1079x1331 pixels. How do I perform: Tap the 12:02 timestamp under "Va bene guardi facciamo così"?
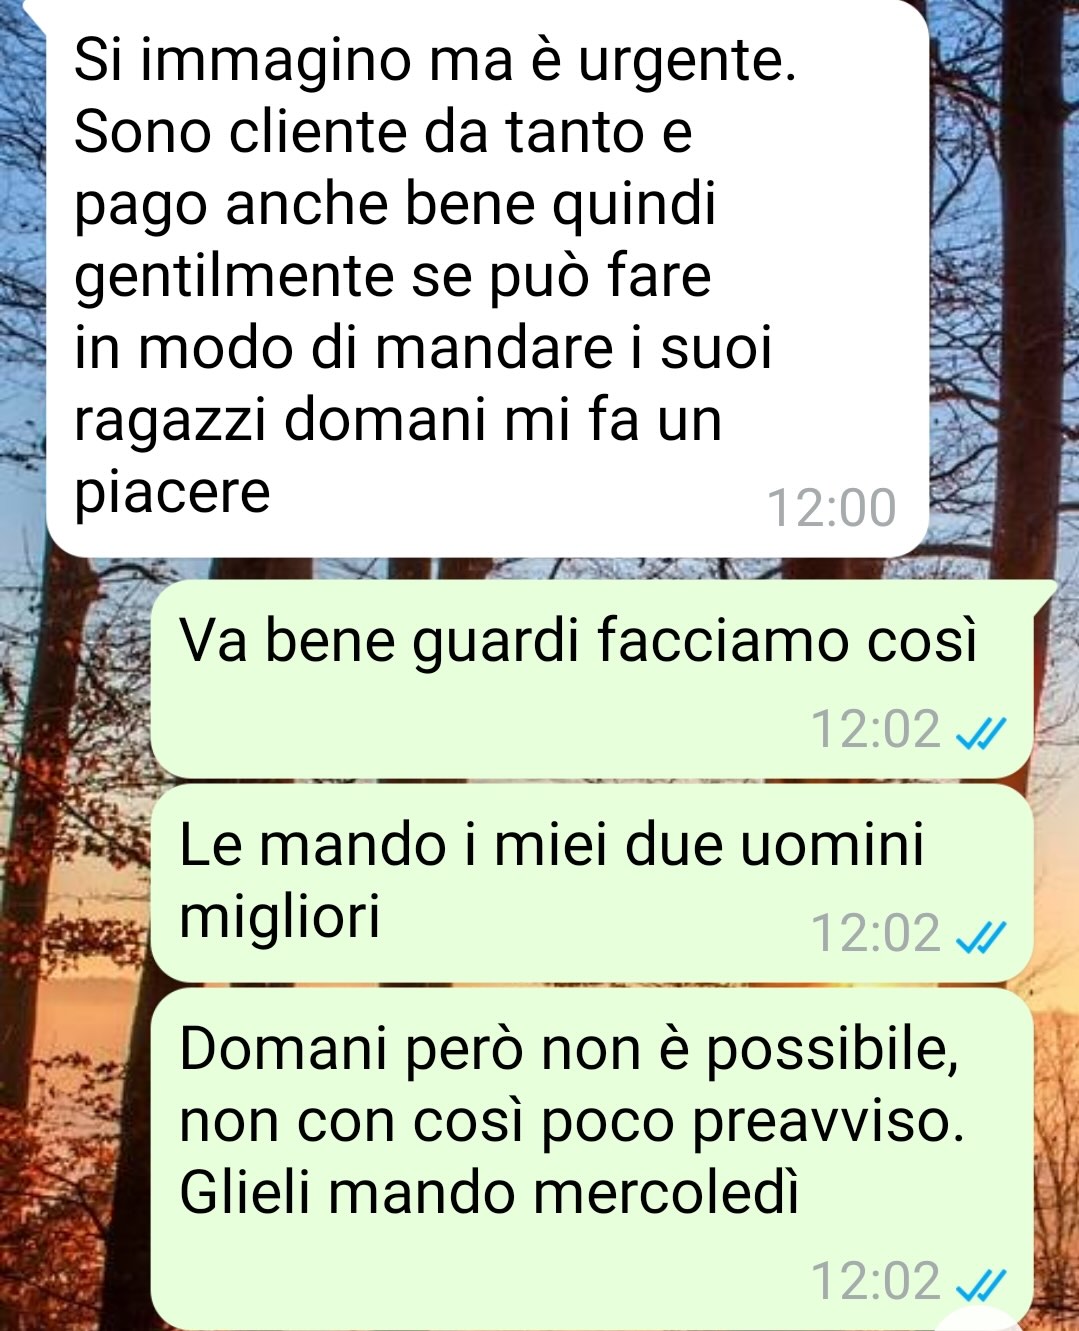click(876, 729)
